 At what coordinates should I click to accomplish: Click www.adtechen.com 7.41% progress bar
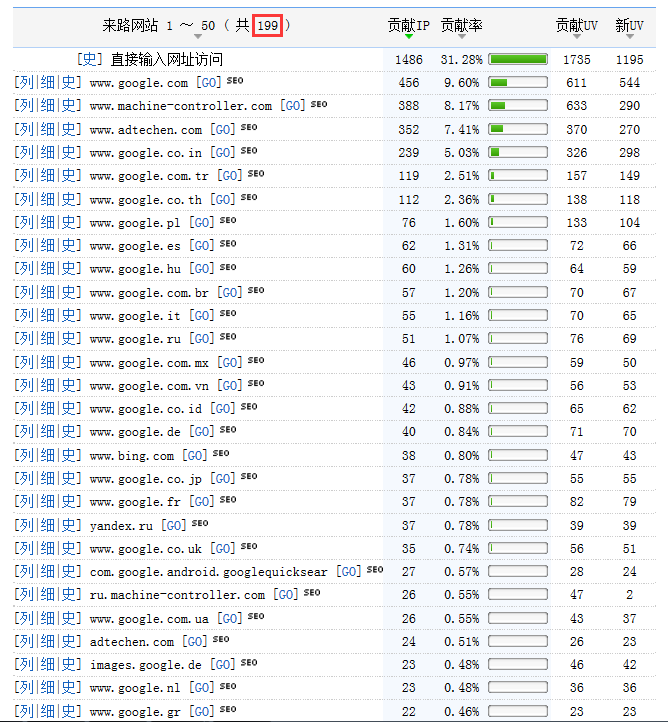pos(518,129)
